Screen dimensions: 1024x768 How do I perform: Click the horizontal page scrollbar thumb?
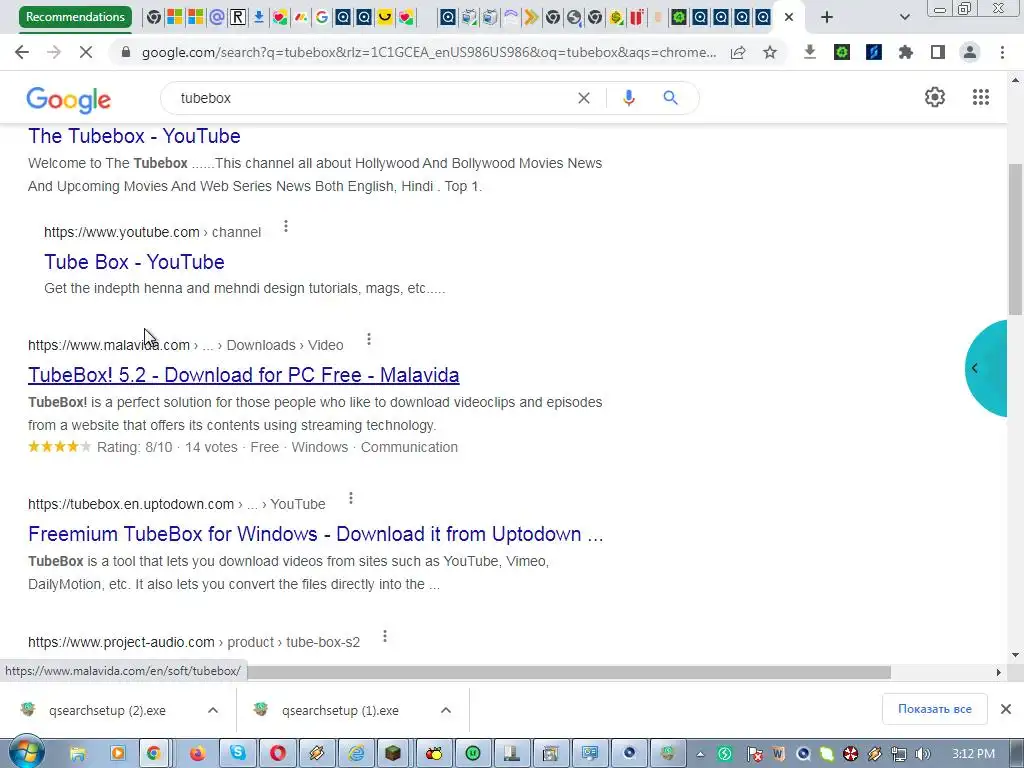(568, 672)
